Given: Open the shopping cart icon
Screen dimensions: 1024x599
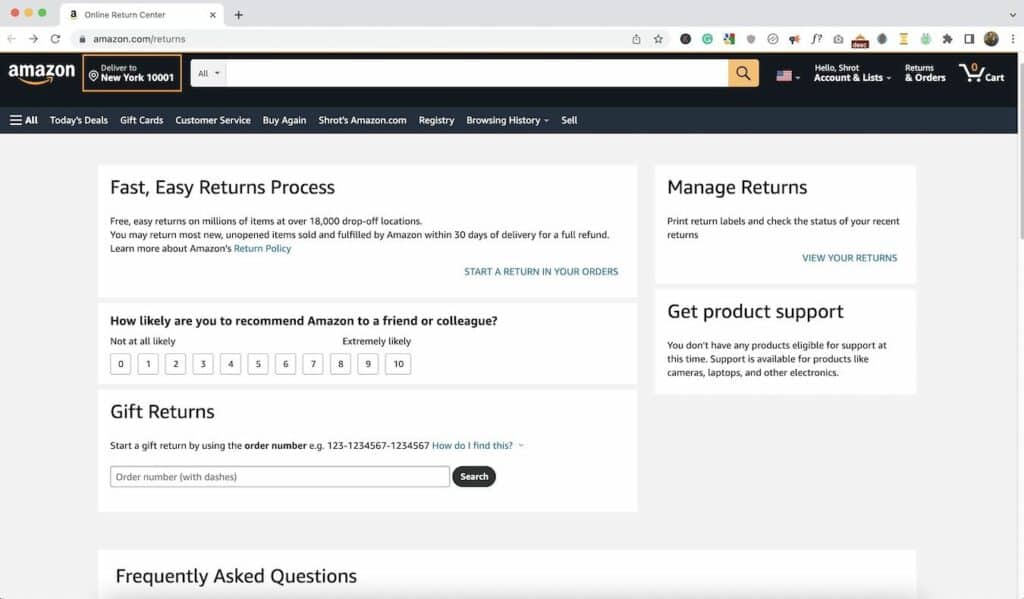Looking at the screenshot, I should point(981,73).
